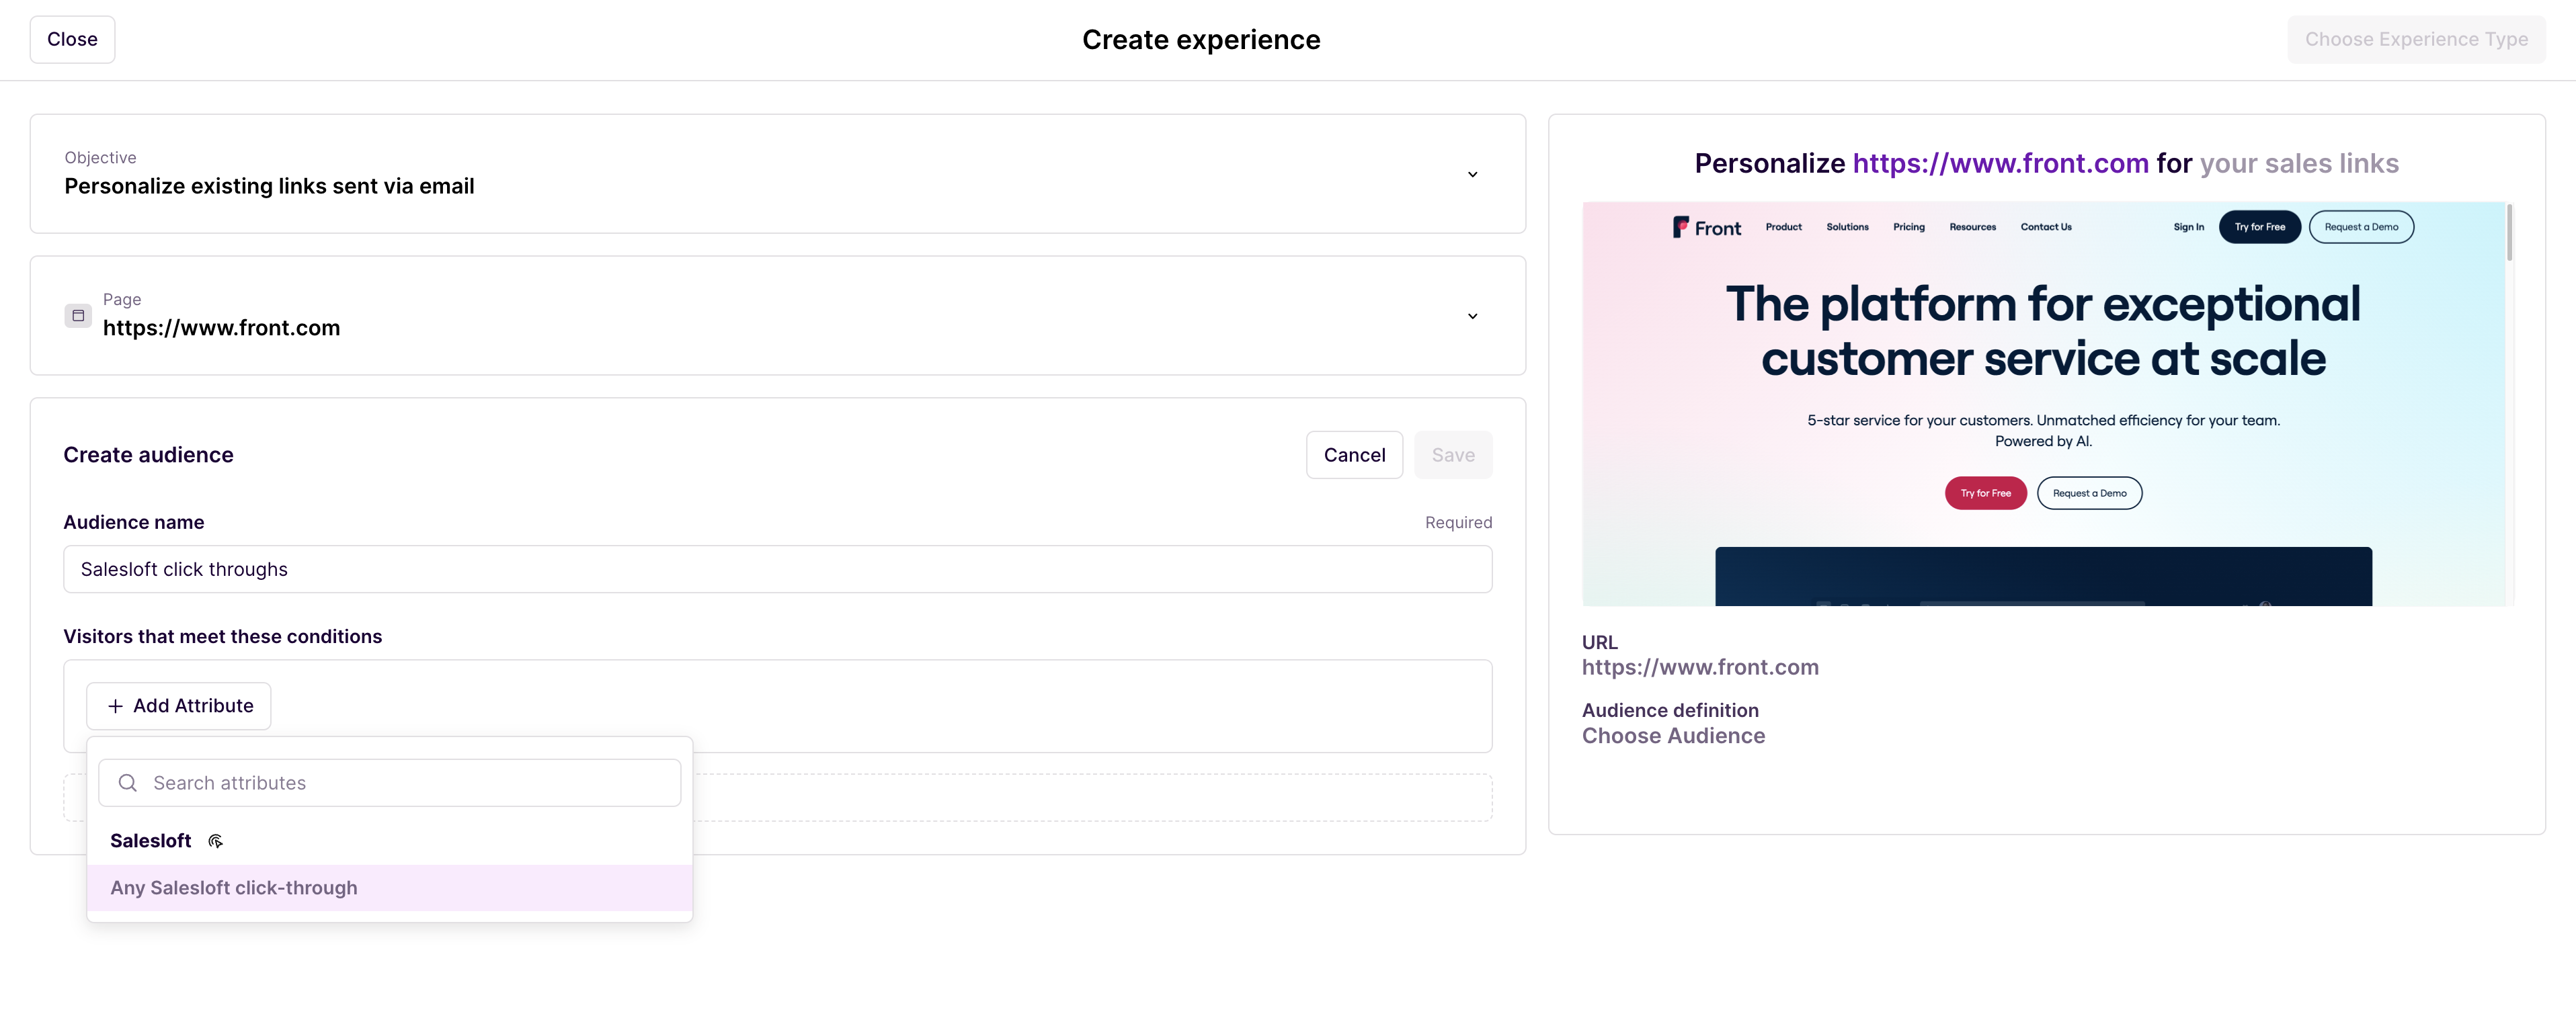Open Pricing in preview navigation
The width and height of the screenshot is (2576, 1018).
point(1908,227)
